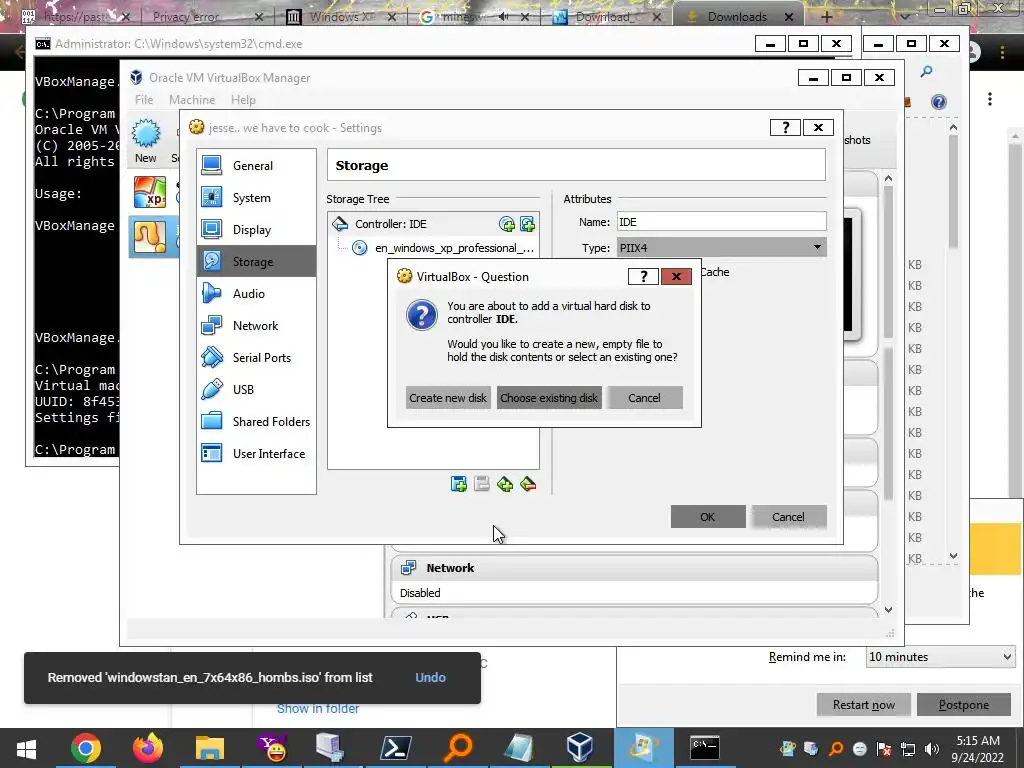Viewport: 1024px width, 768px height.
Task: Click the Show in folder link
Action: point(318,709)
